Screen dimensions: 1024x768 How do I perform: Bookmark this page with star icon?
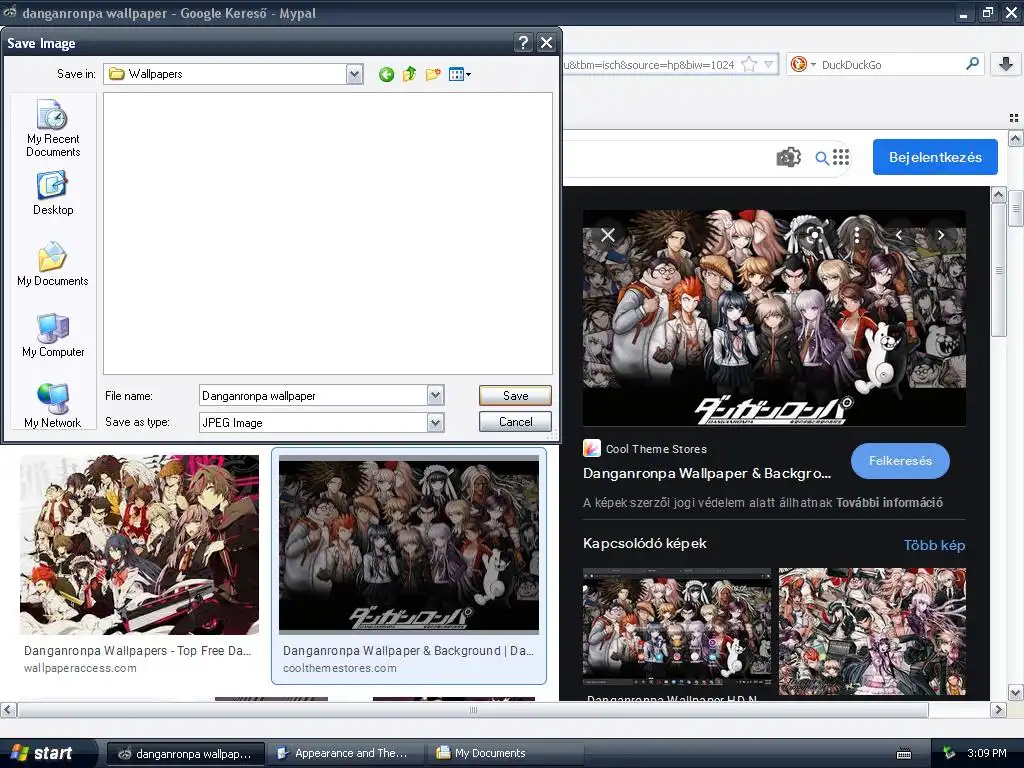pos(750,64)
